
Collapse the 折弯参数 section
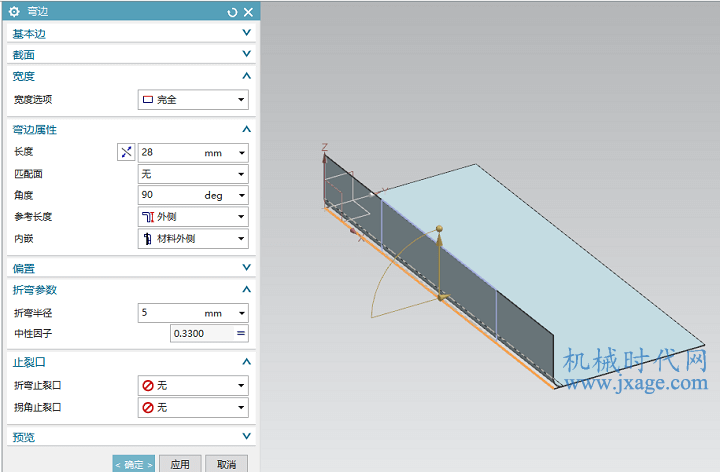(247, 289)
